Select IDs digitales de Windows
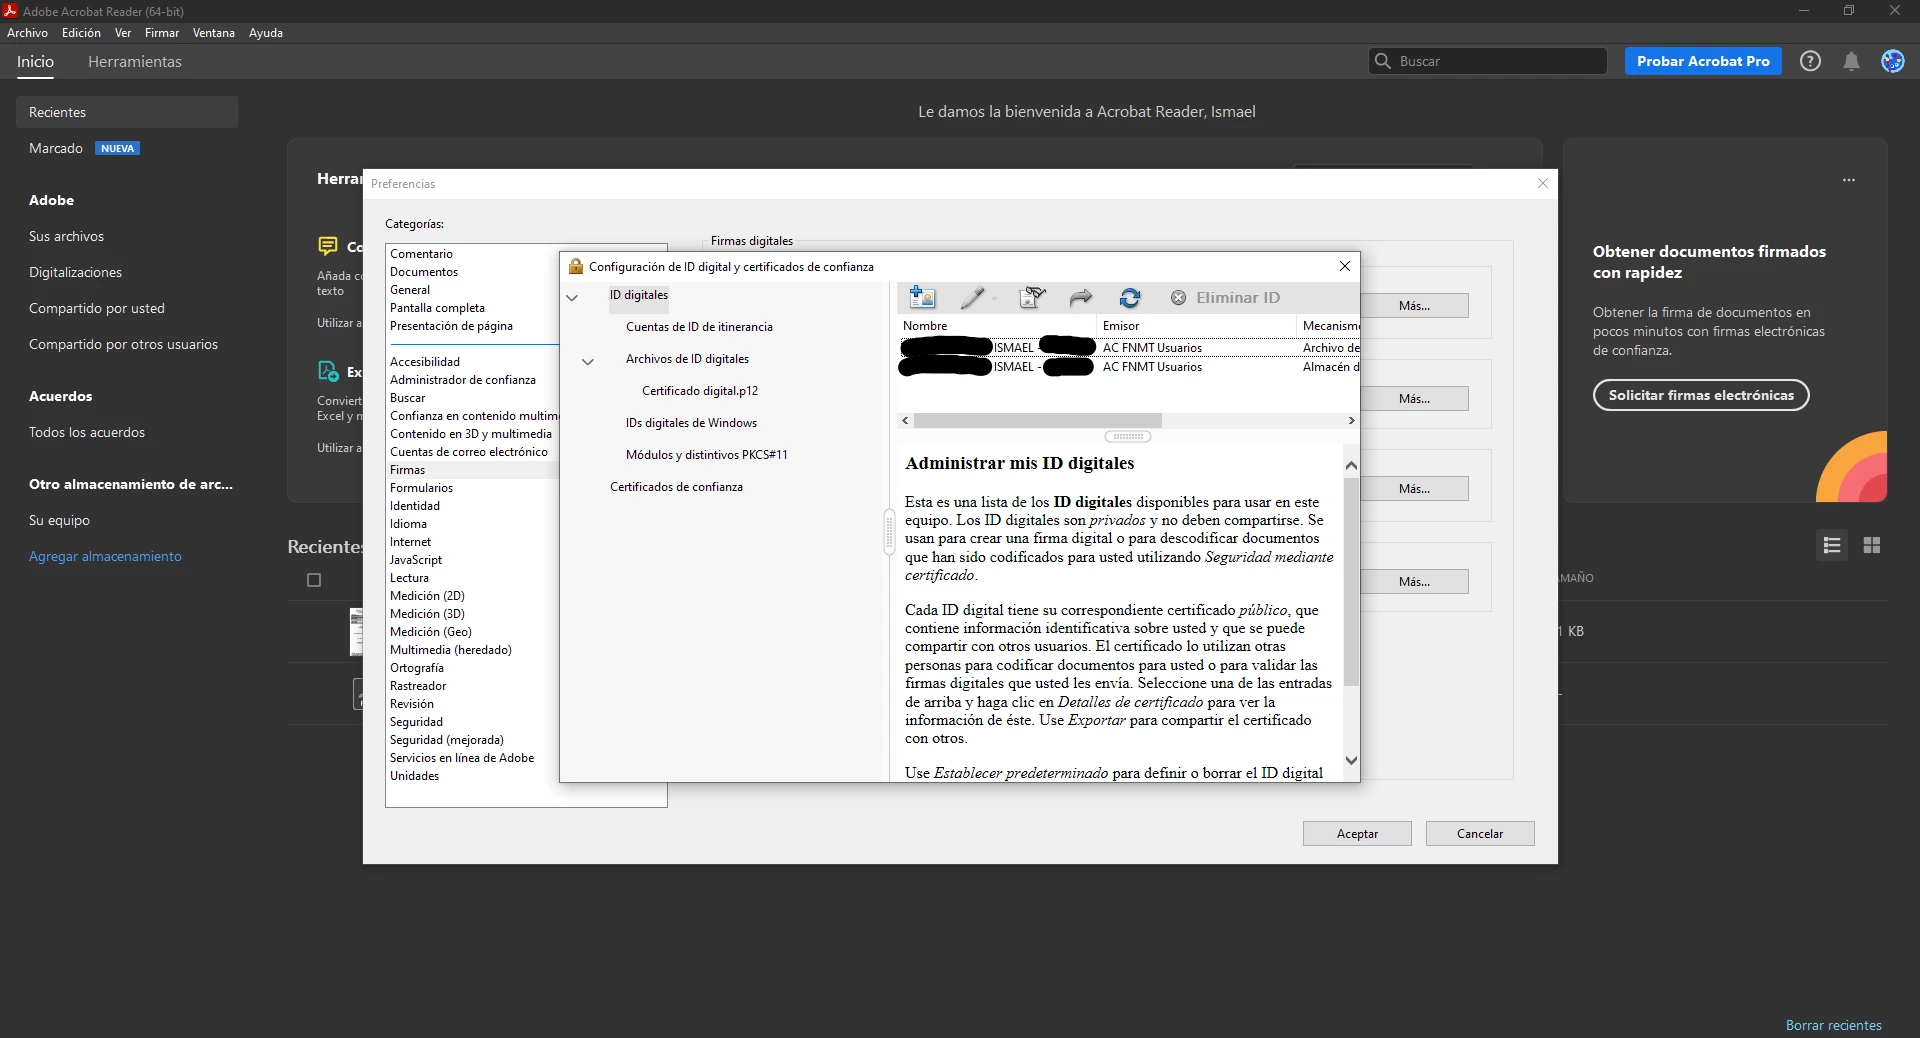 (x=691, y=423)
